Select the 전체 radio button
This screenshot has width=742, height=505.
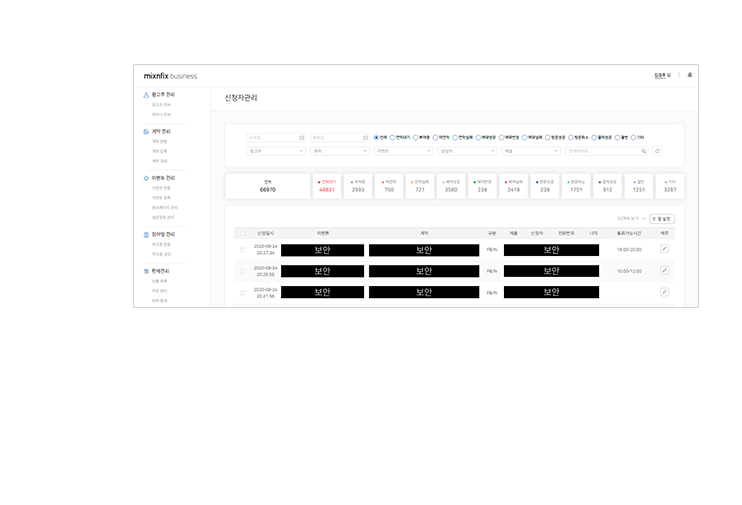tap(377, 137)
